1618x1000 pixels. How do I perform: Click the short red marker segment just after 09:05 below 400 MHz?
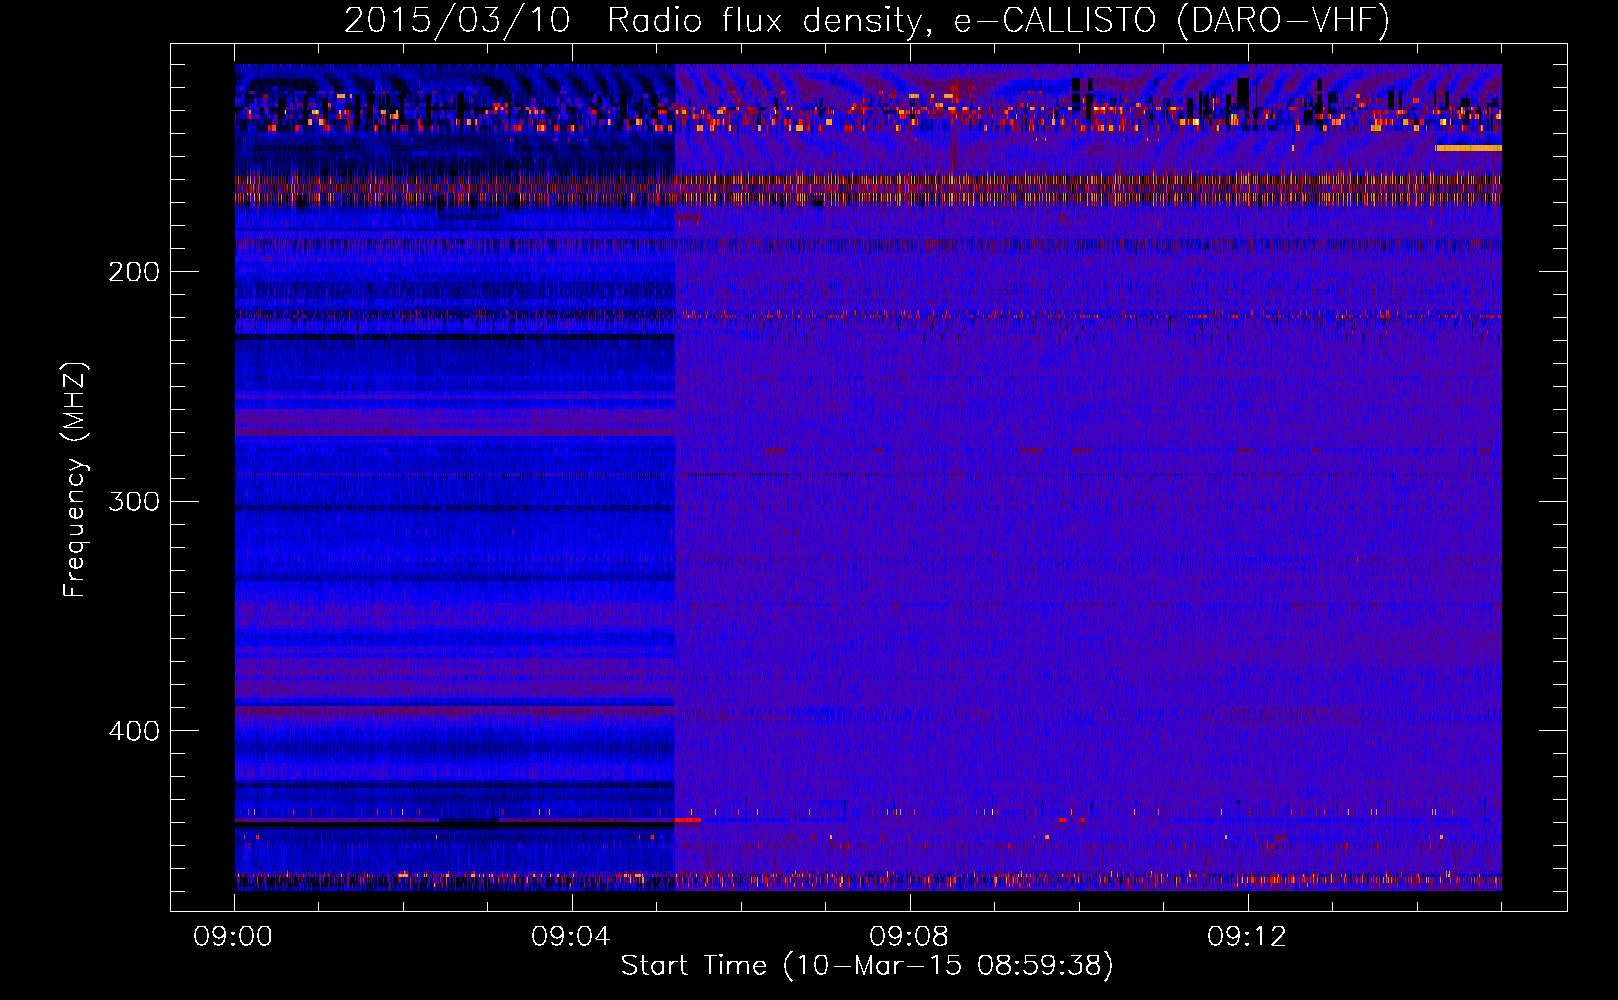pyautogui.click(x=688, y=820)
